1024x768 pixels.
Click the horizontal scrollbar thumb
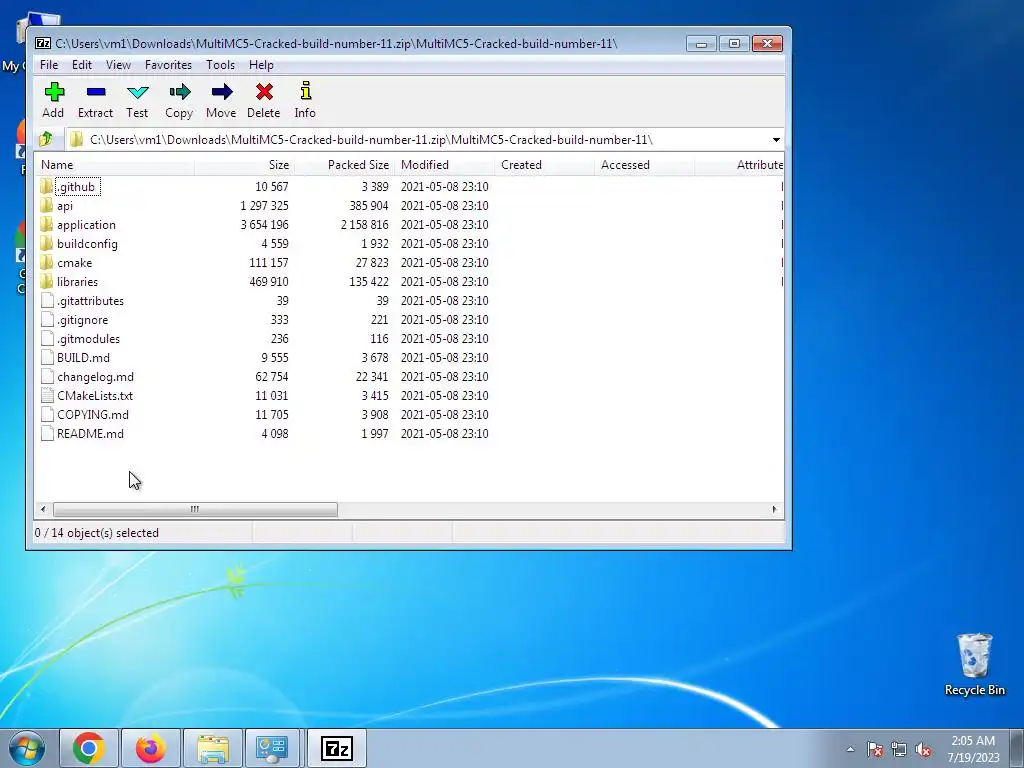(x=195, y=509)
